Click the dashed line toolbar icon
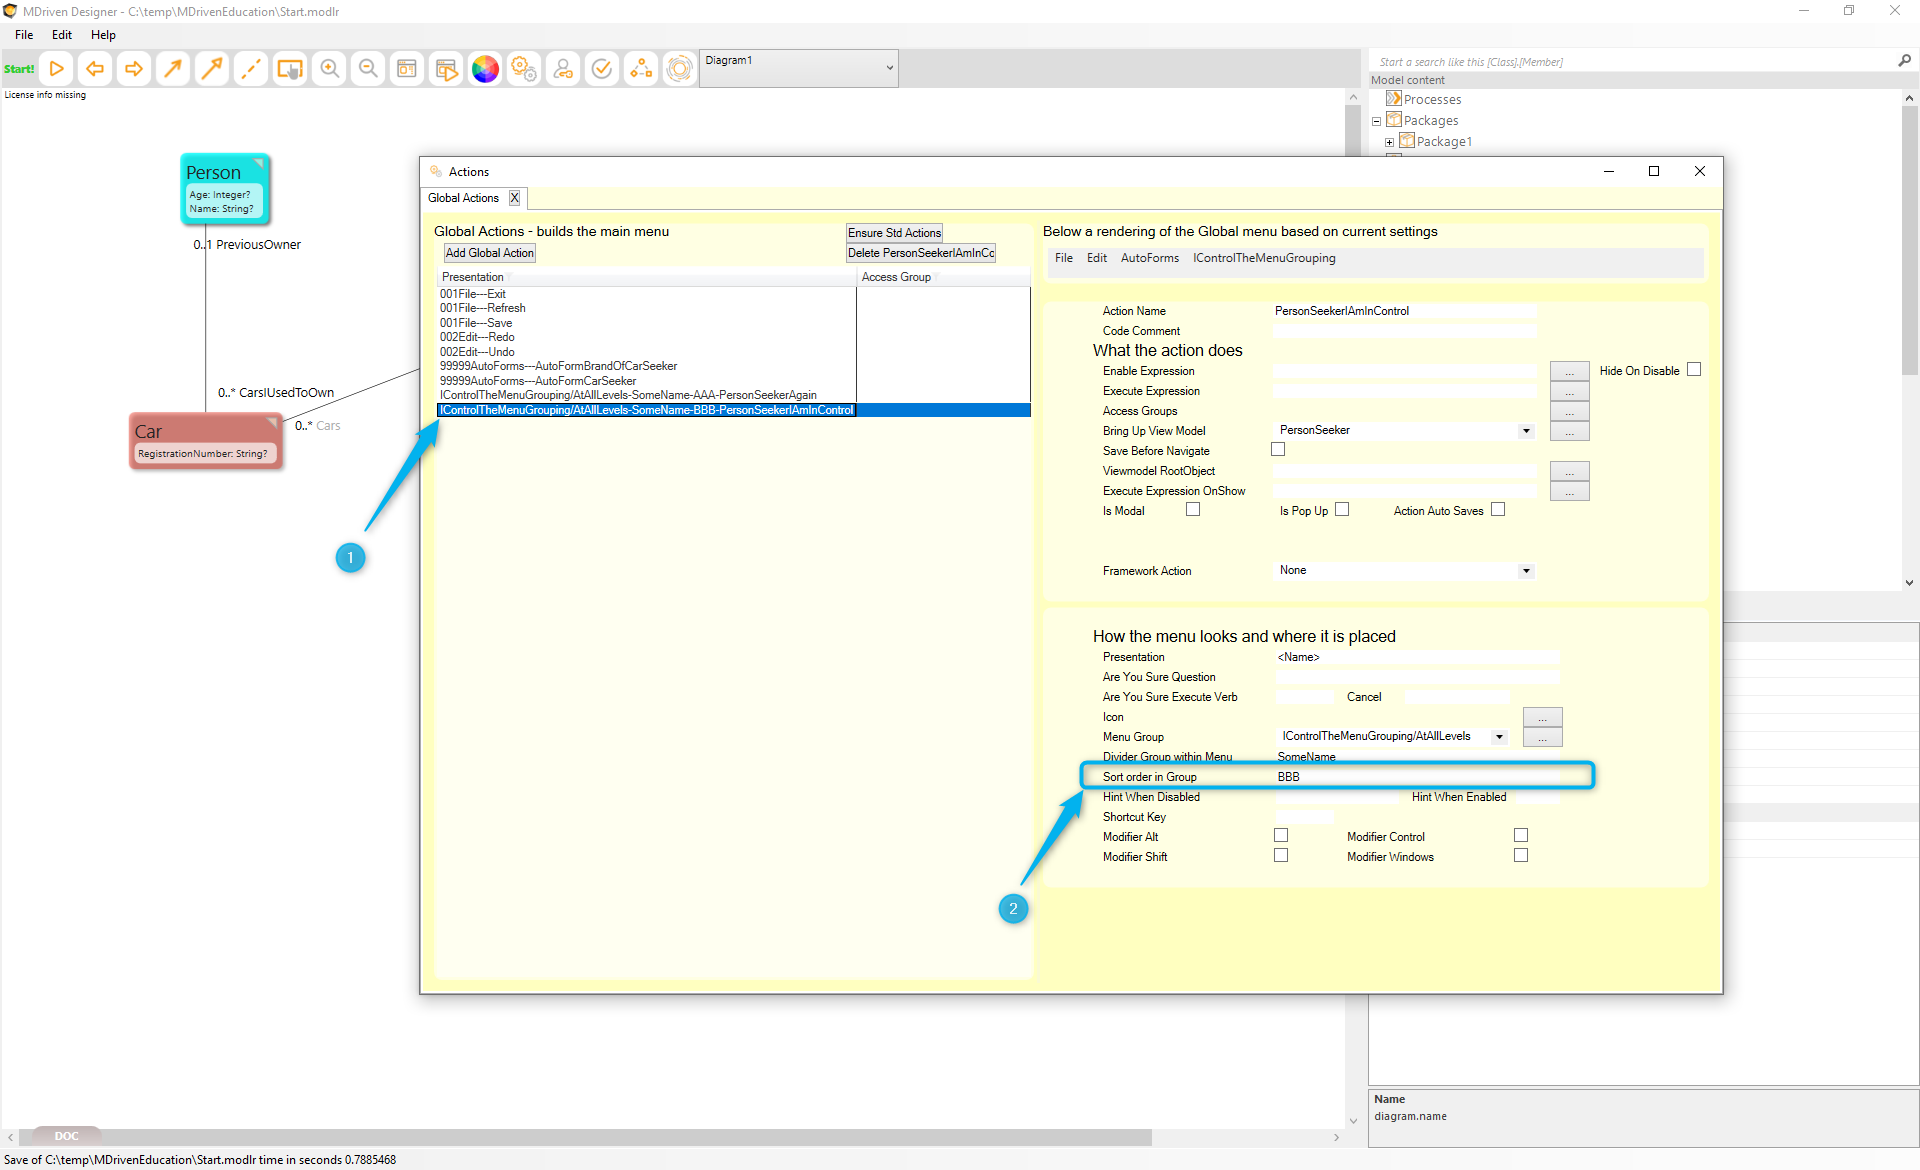The height and width of the screenshot is (1170, 1920). point(251,69)
